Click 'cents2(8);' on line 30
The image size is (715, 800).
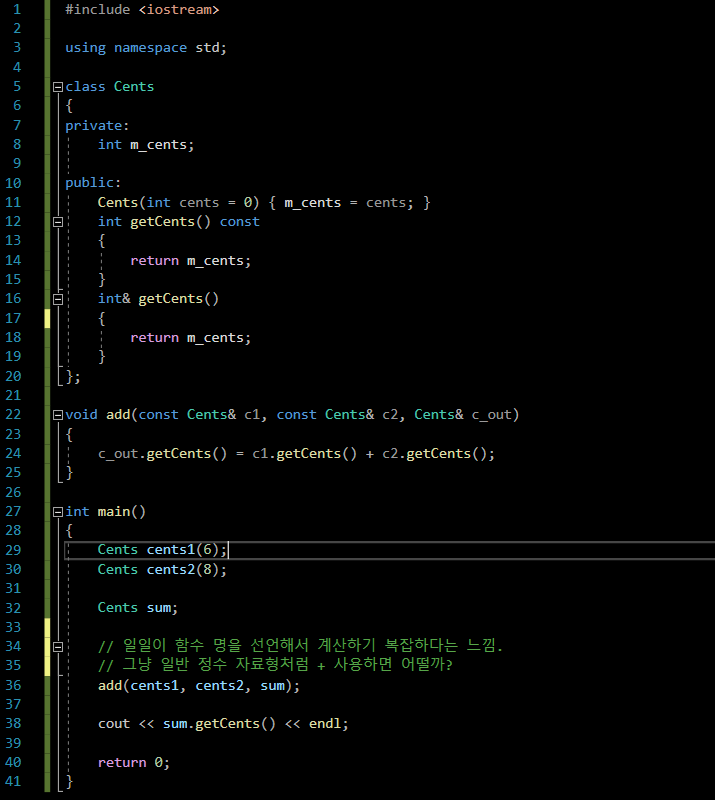[x=187, y=569]
